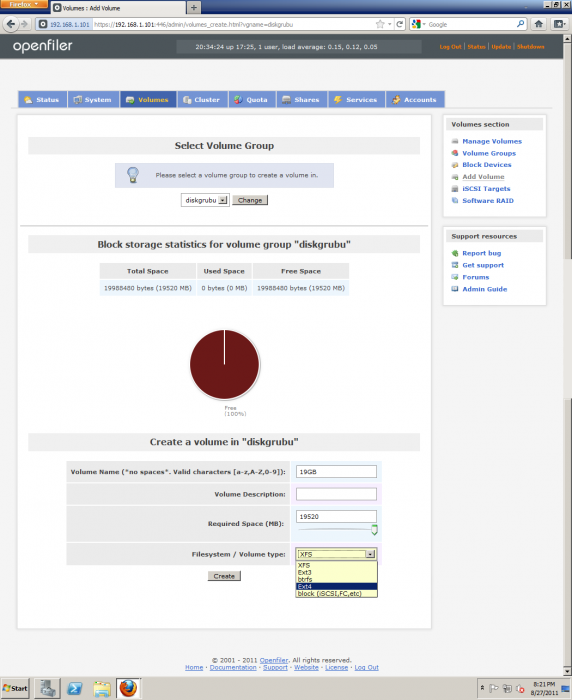Open the Services tab
This screenshot has width=572, height=700.
357,100
